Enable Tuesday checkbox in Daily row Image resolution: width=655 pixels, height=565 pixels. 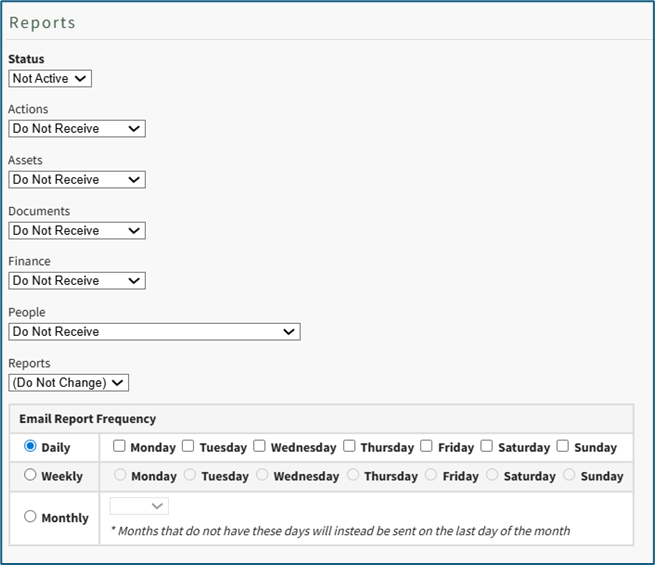click(189, 446)
